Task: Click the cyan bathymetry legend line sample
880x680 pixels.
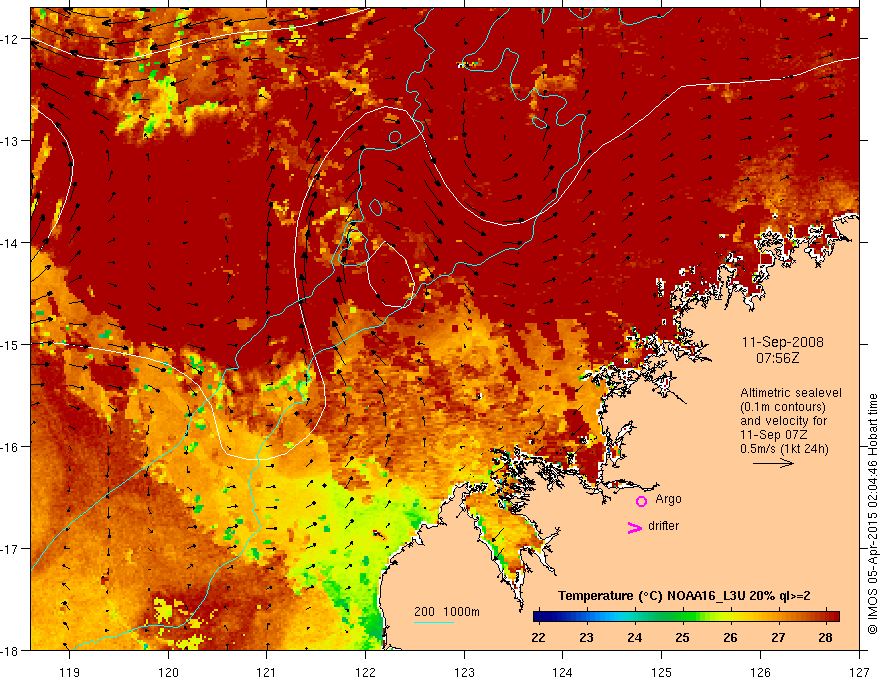Action: tap(434, 622)
